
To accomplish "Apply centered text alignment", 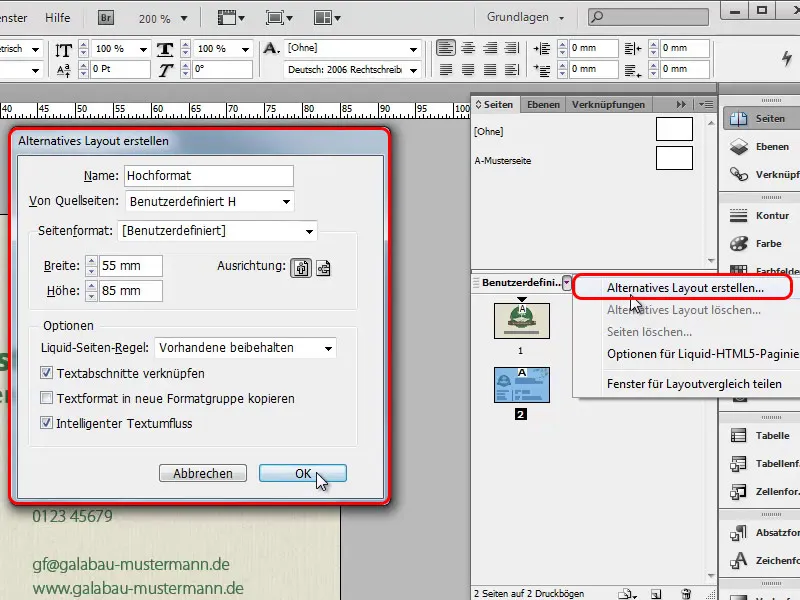I will coord(468,48).
